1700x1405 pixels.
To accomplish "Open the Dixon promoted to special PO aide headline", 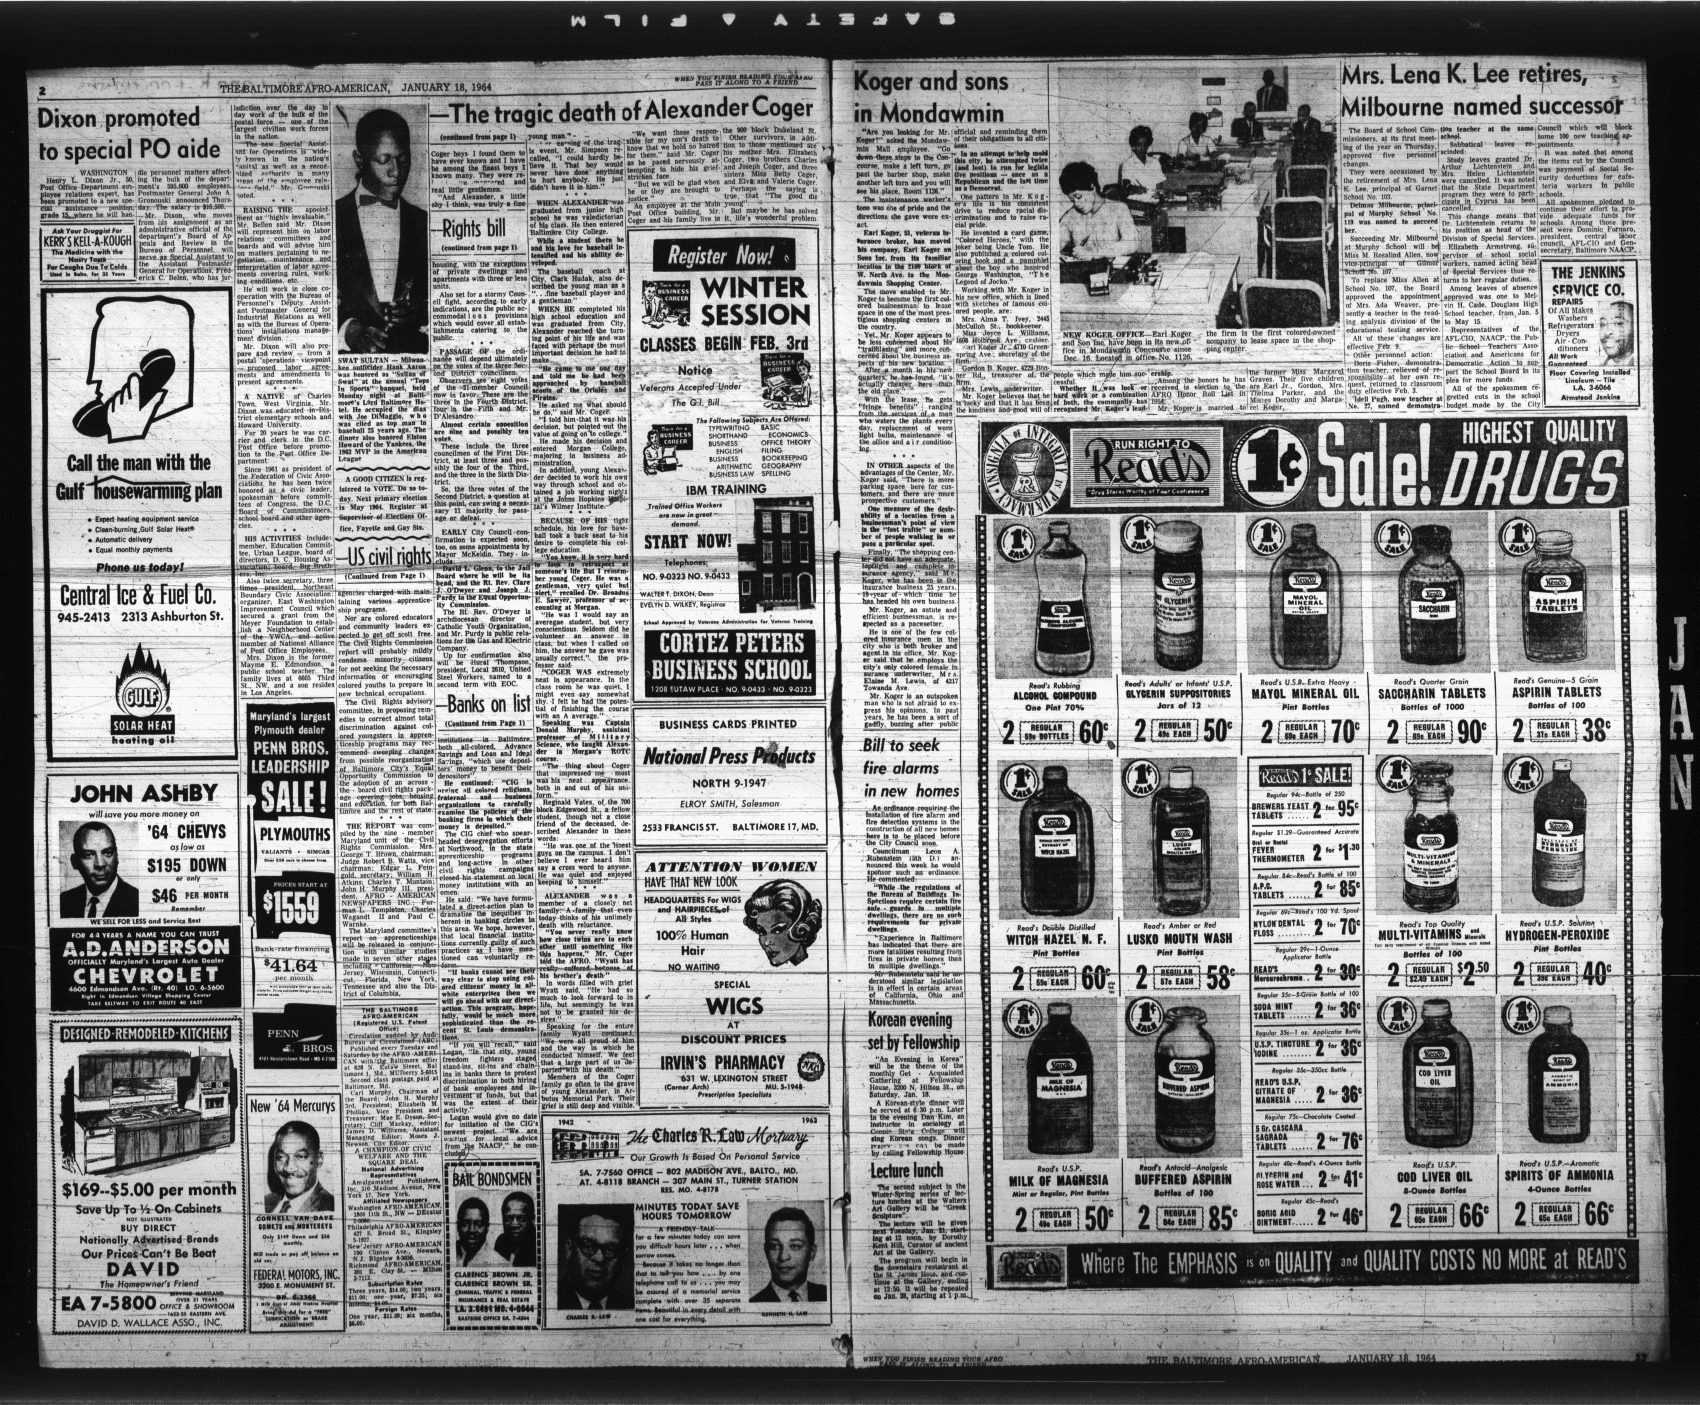I will [119, 137].
